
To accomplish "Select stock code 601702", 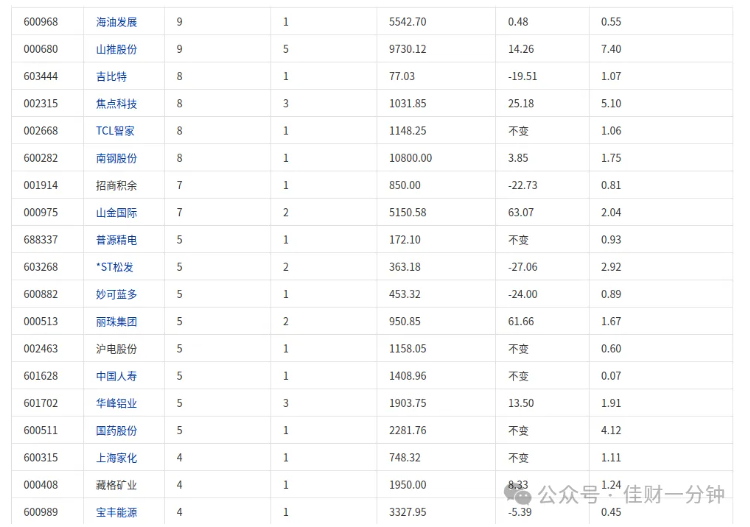I will point(41,404).
